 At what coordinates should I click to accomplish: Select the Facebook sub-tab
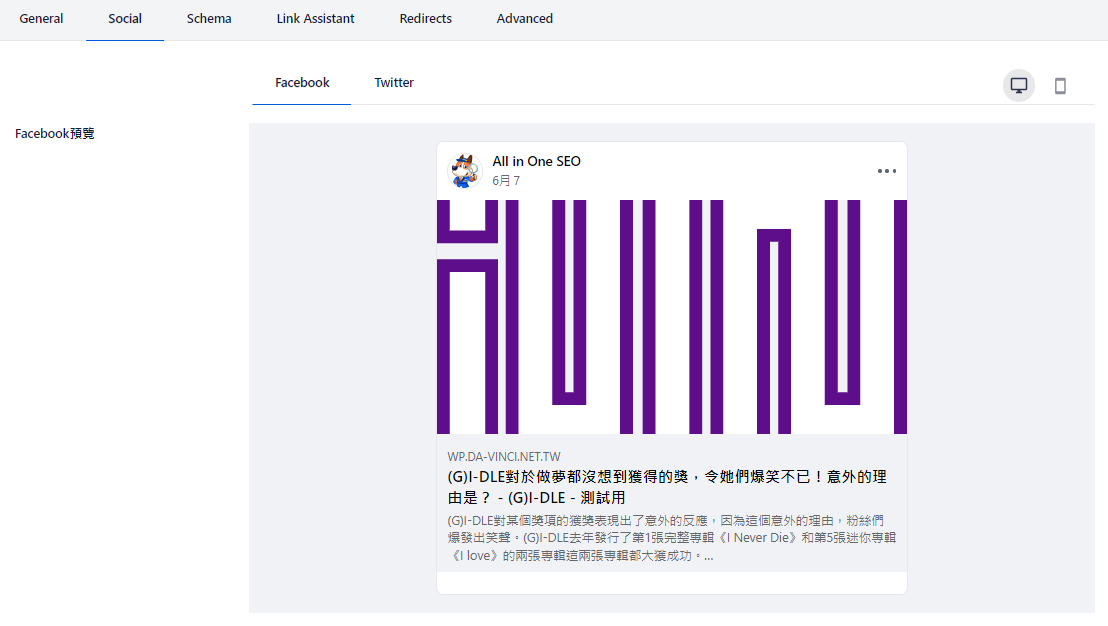302,83
